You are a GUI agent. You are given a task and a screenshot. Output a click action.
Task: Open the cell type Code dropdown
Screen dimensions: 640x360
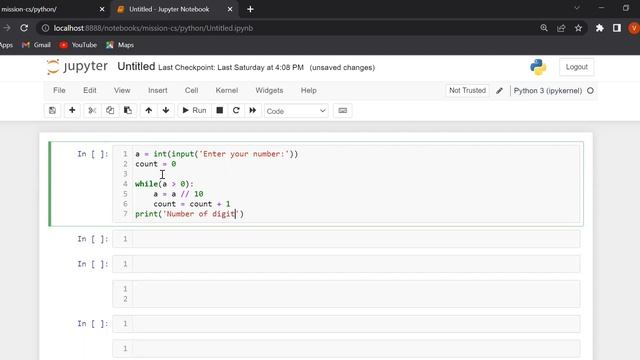click(x=296, y=111)
